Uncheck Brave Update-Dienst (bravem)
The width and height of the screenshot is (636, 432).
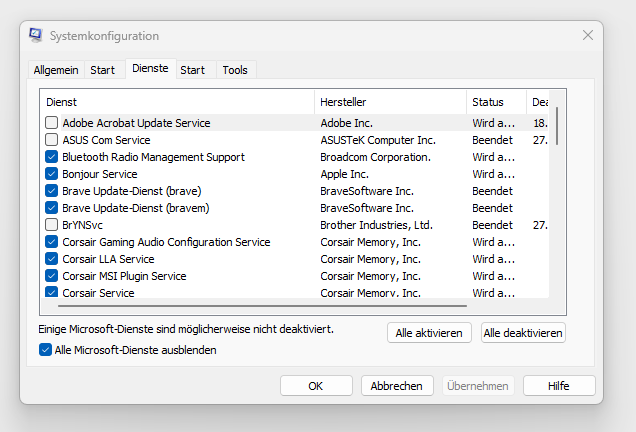coord(52,208)
